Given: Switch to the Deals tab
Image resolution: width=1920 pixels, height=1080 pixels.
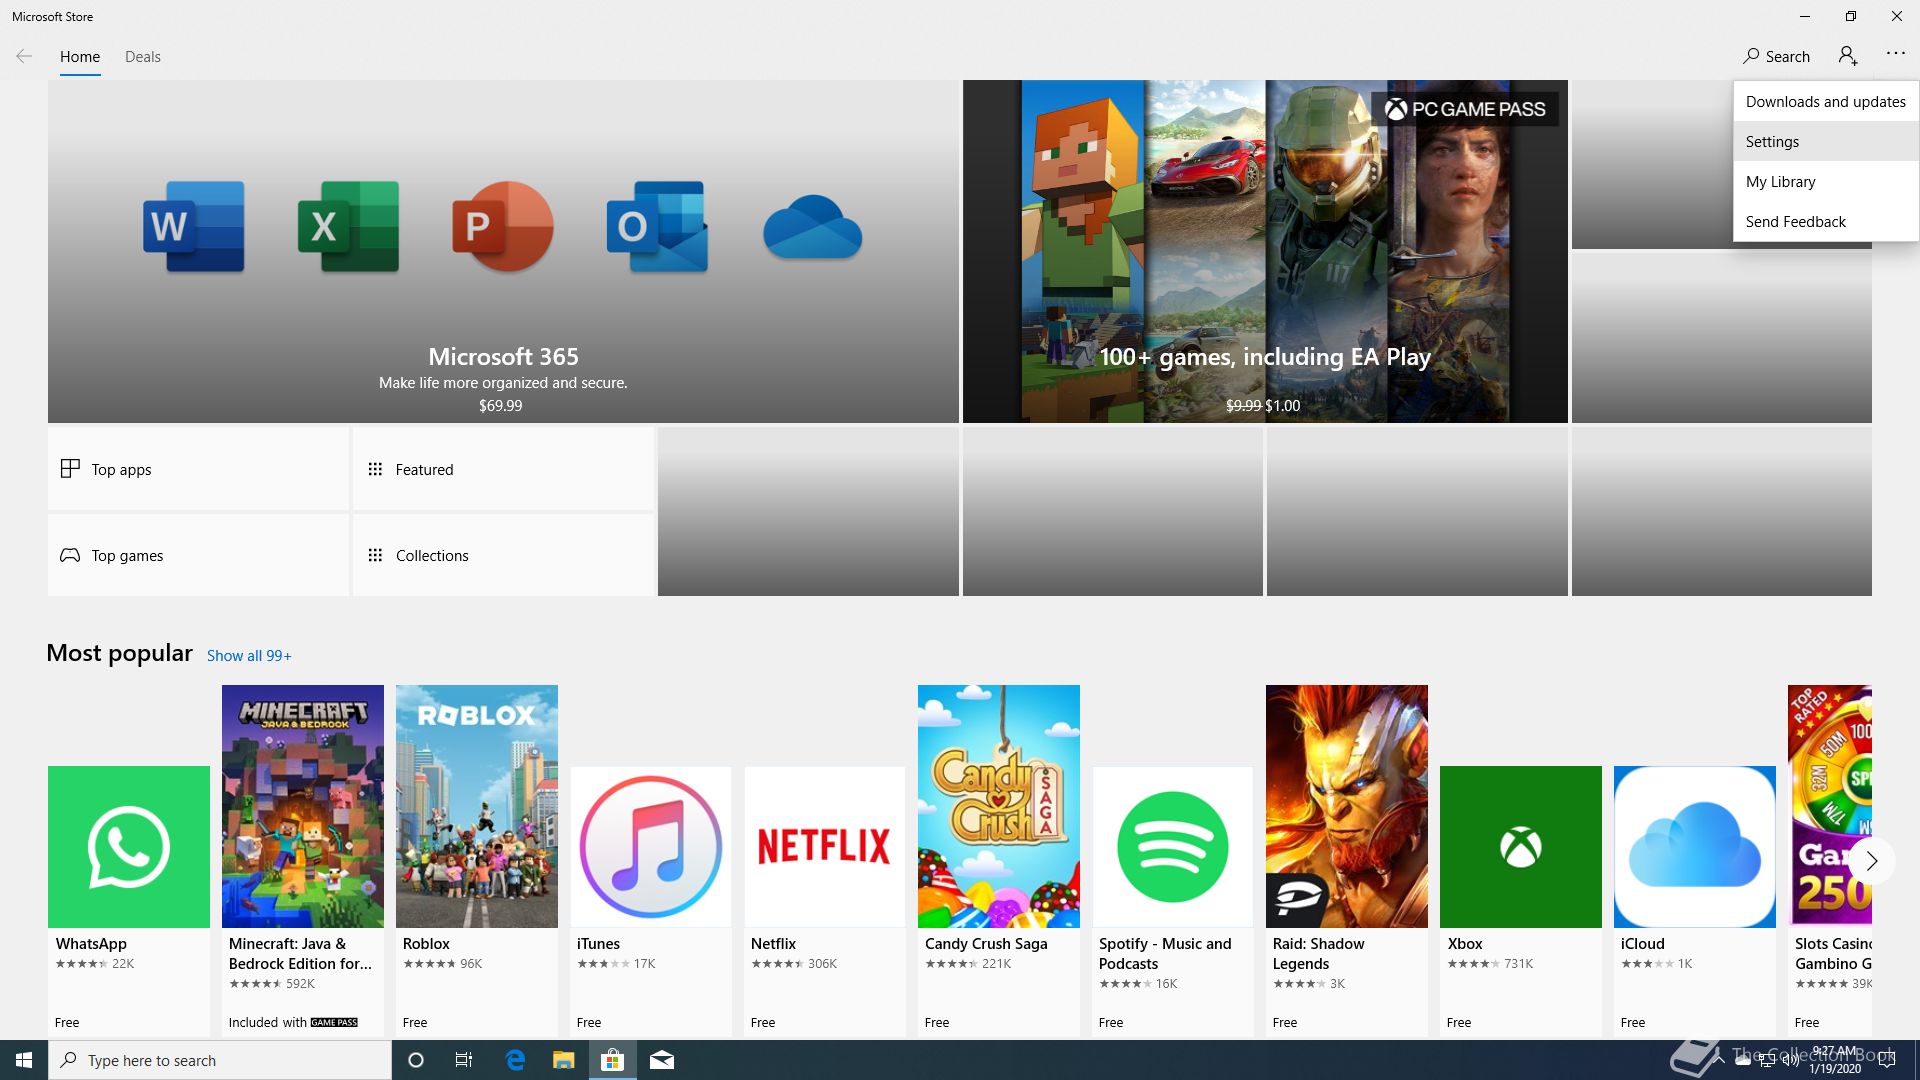Looking at the screenshot, I should [x=143, y=57].
